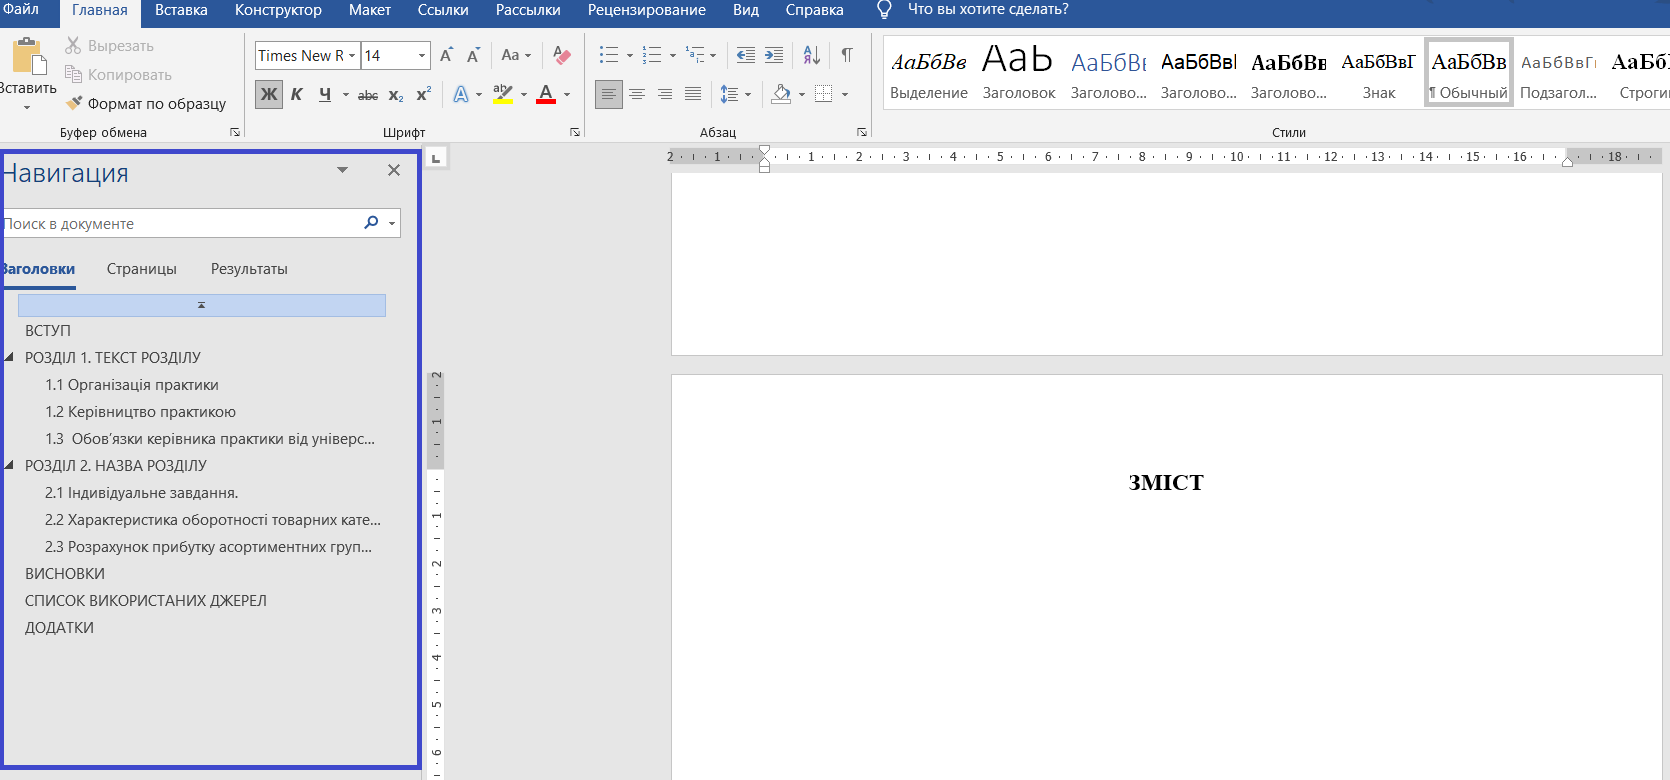Open the font name dropdown Times New R

[352, 56]
